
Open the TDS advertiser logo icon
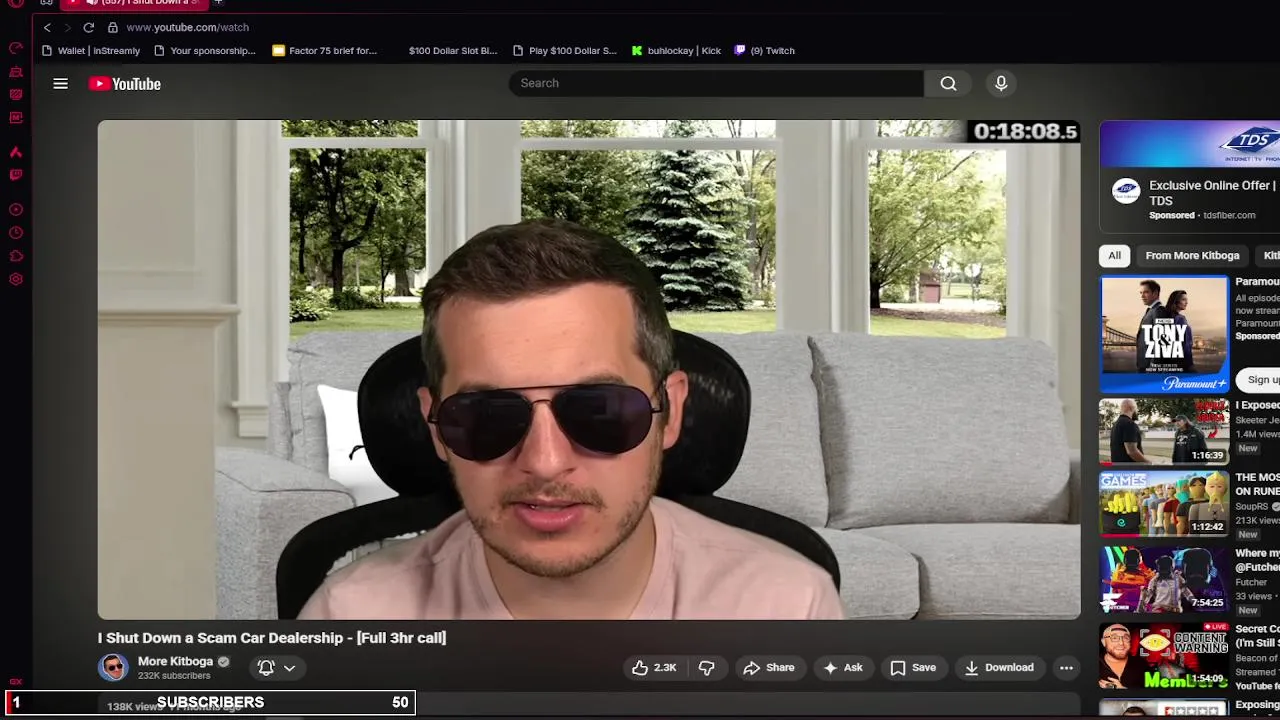[1126, 191]
